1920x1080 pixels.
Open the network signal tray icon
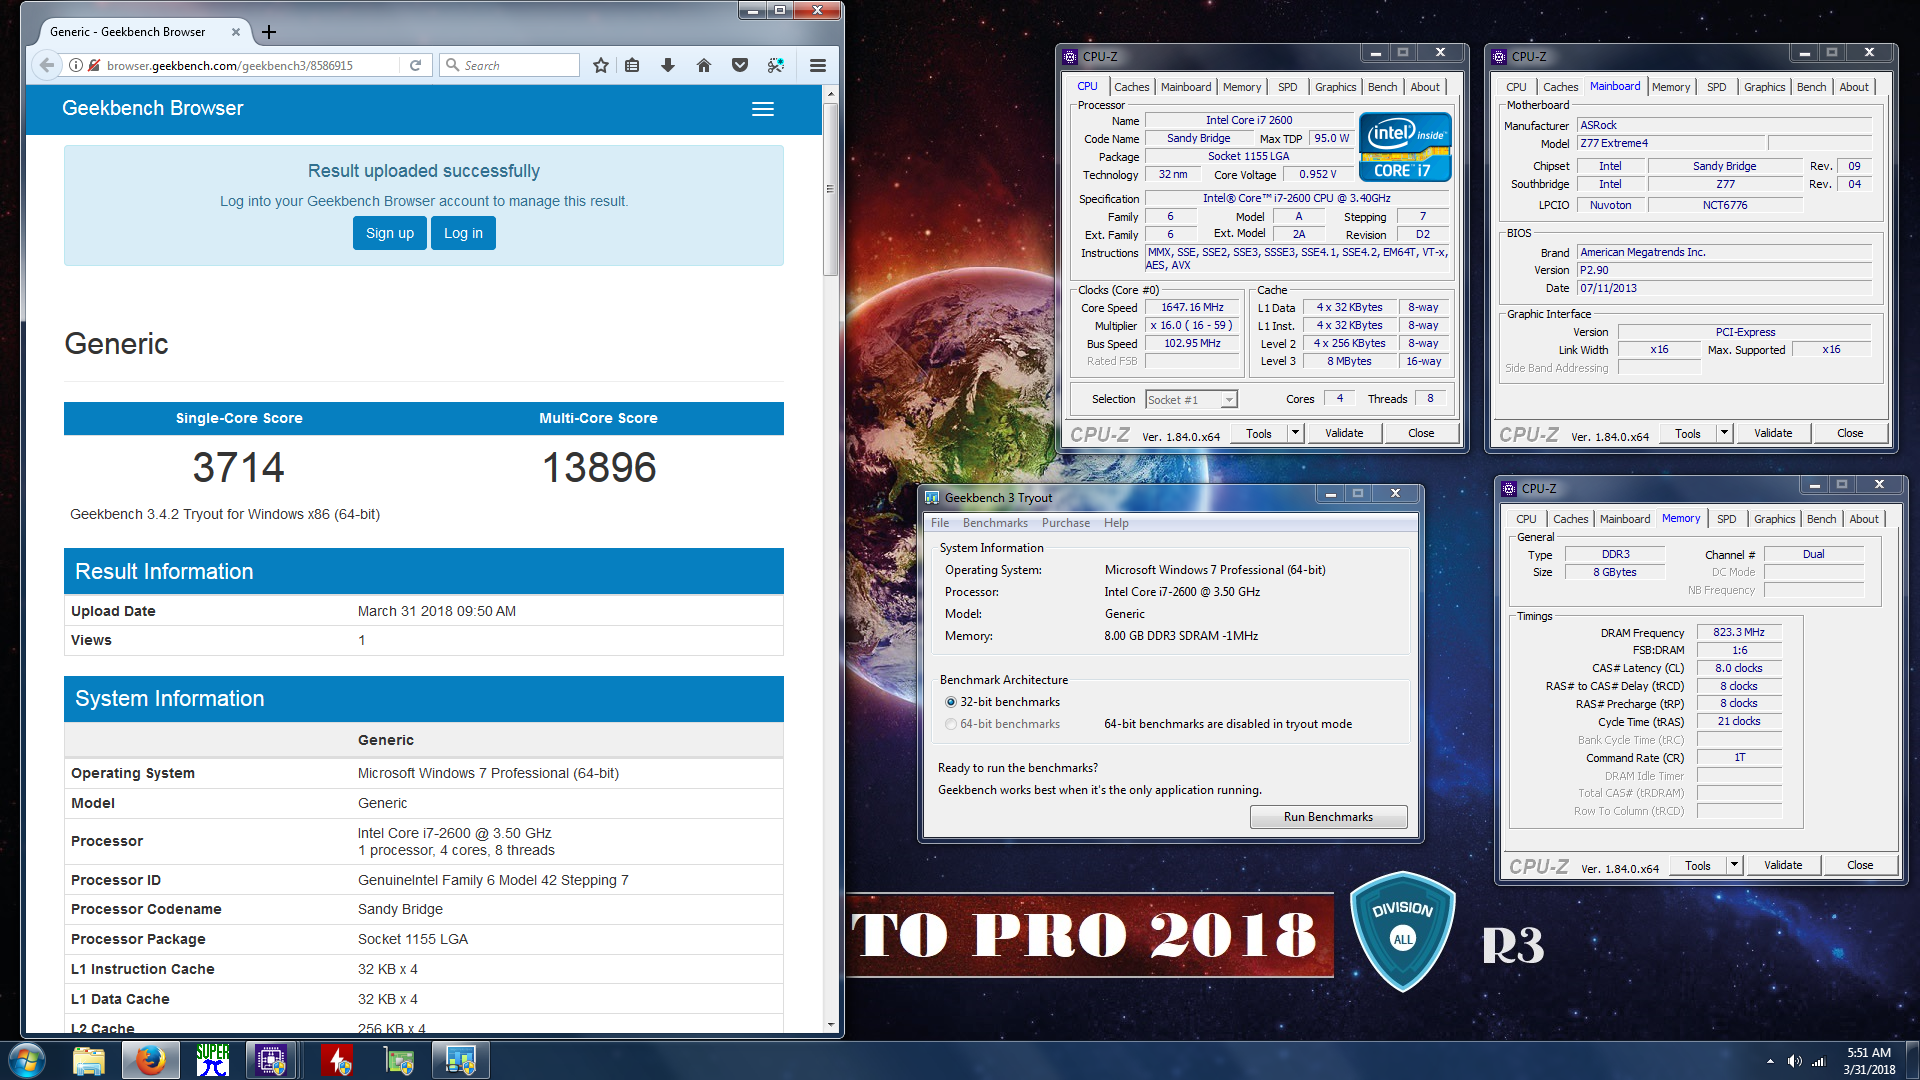1819,1061
